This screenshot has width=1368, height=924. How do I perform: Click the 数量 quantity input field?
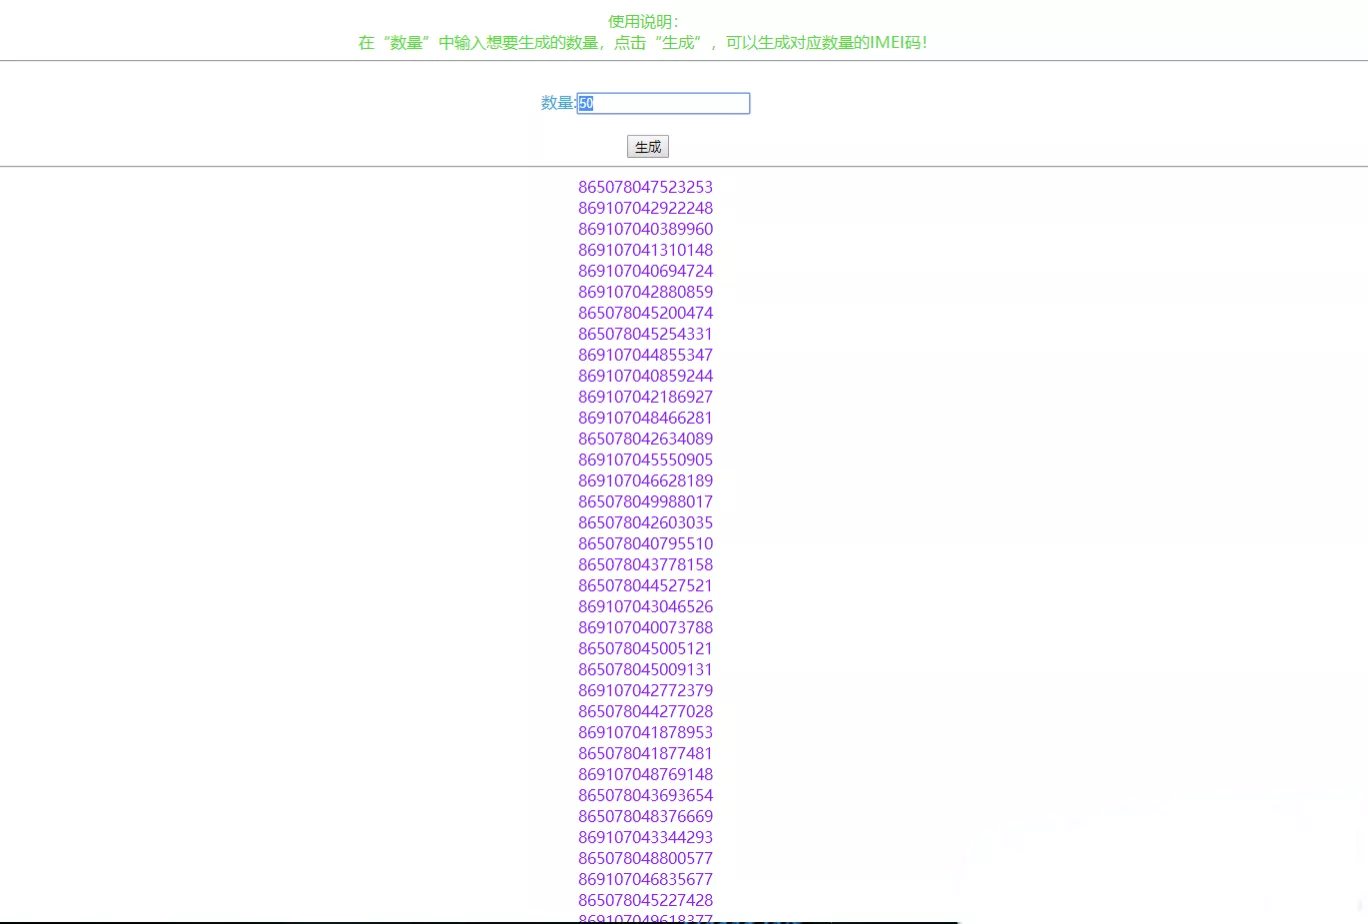point(663,103)
